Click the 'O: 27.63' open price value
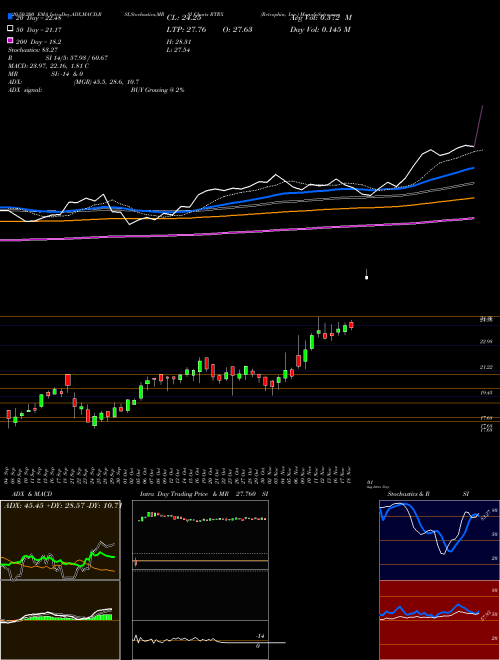500x660 pixels. click(237, 29)
